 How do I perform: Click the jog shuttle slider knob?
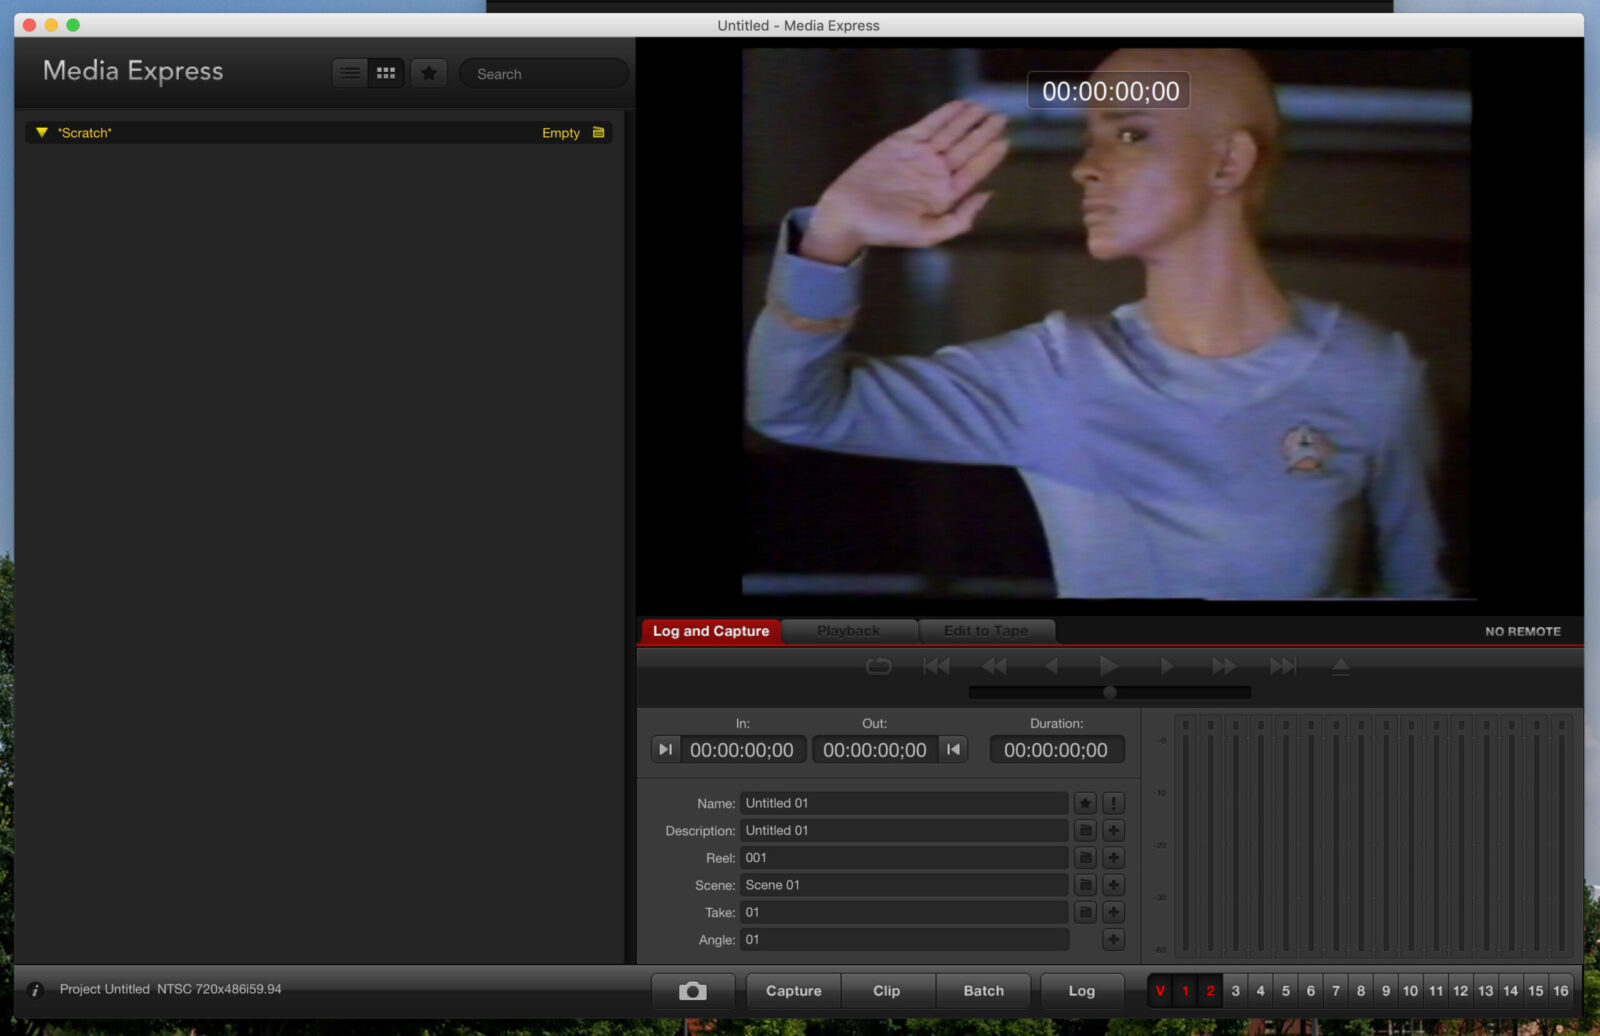pyautogui.click(x=1109, y=692)
